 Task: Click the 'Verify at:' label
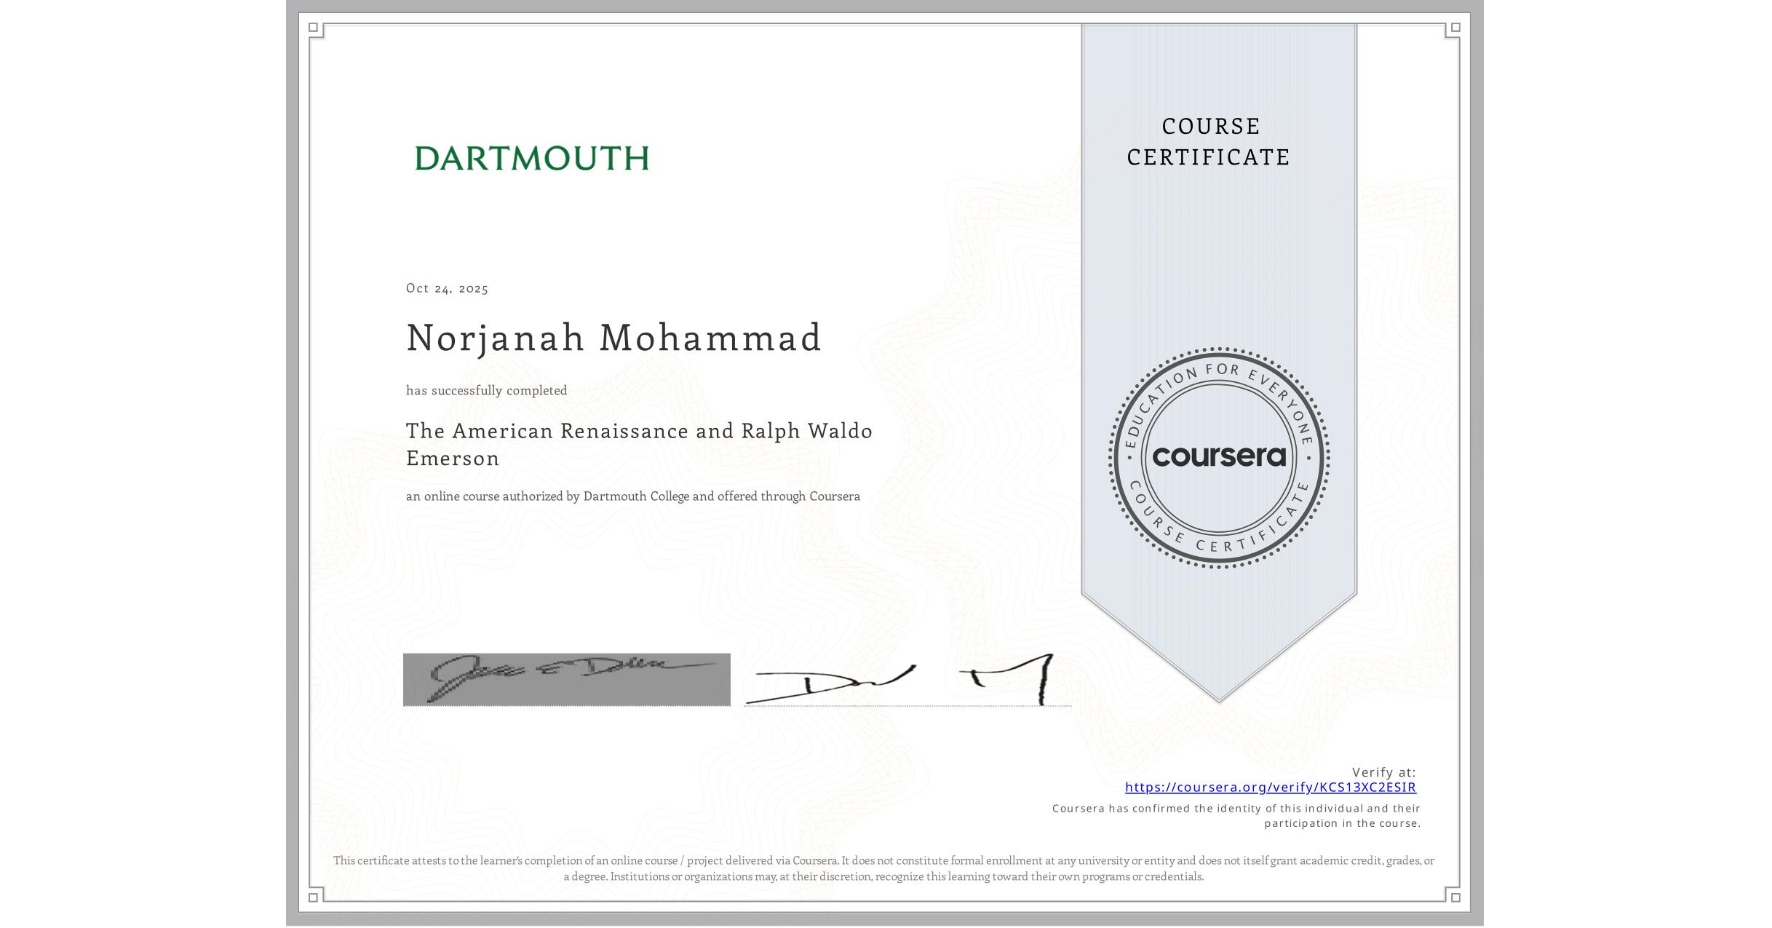(1384, 772)
